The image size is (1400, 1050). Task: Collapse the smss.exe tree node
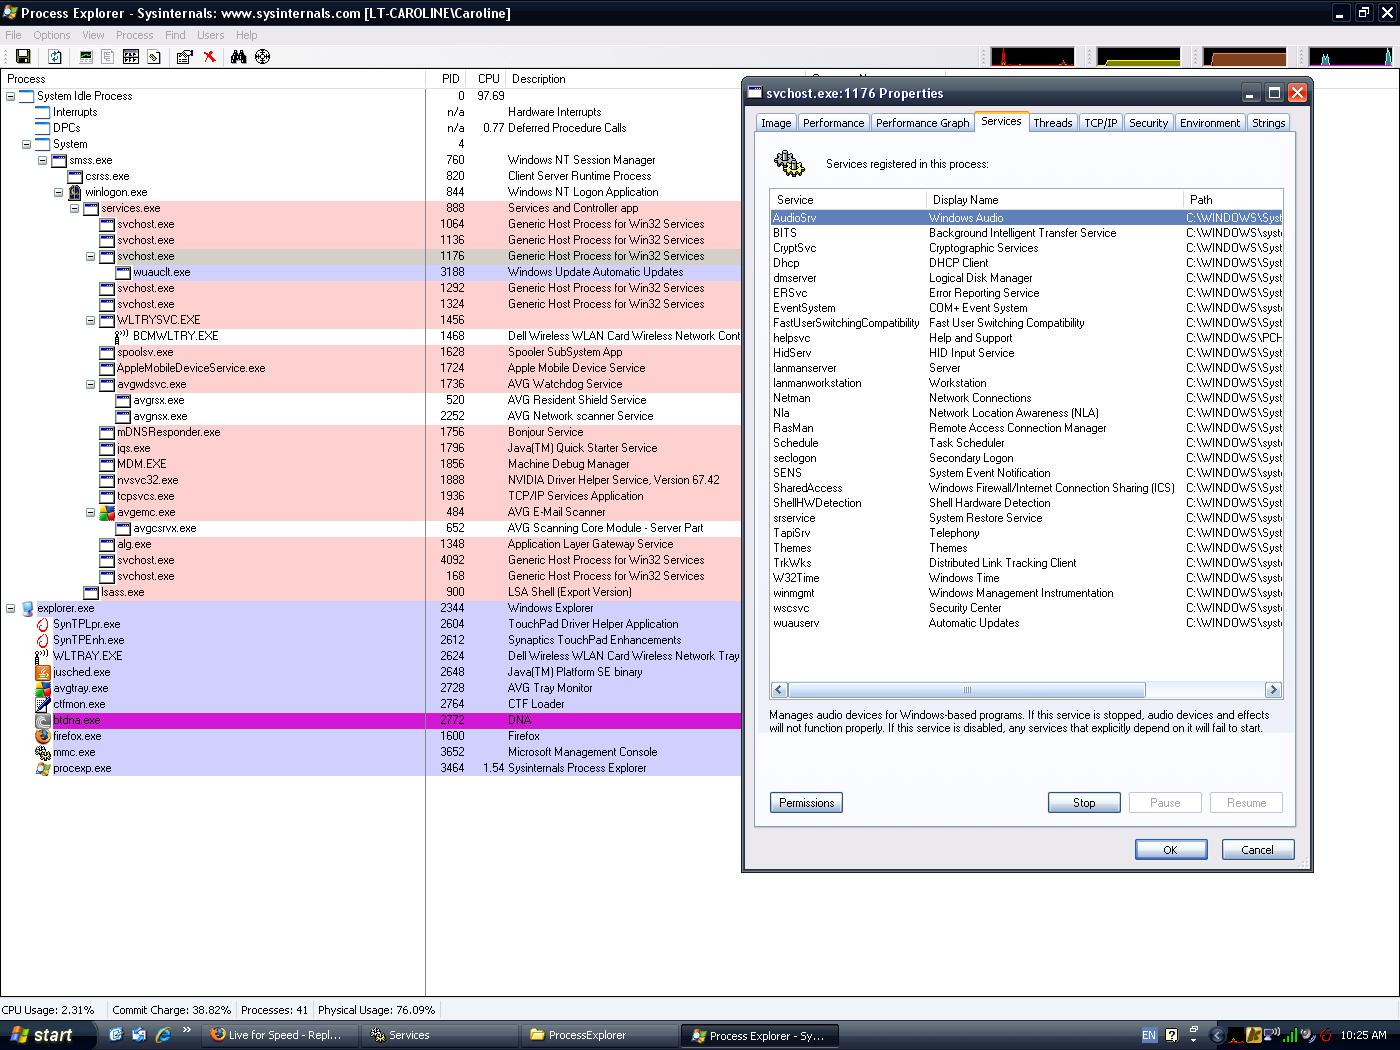(43, 160)
